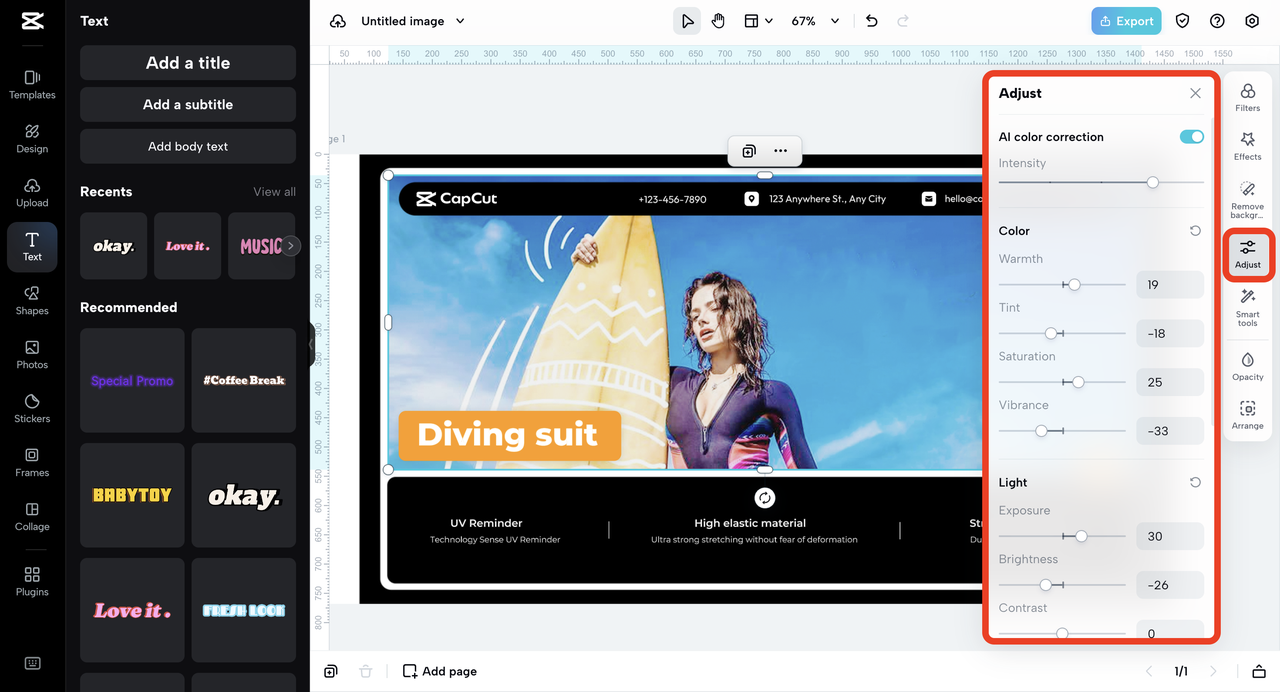
Task: Click the Tint value field showing -18
Action: pyautogui.click(x=1170, y=334)
